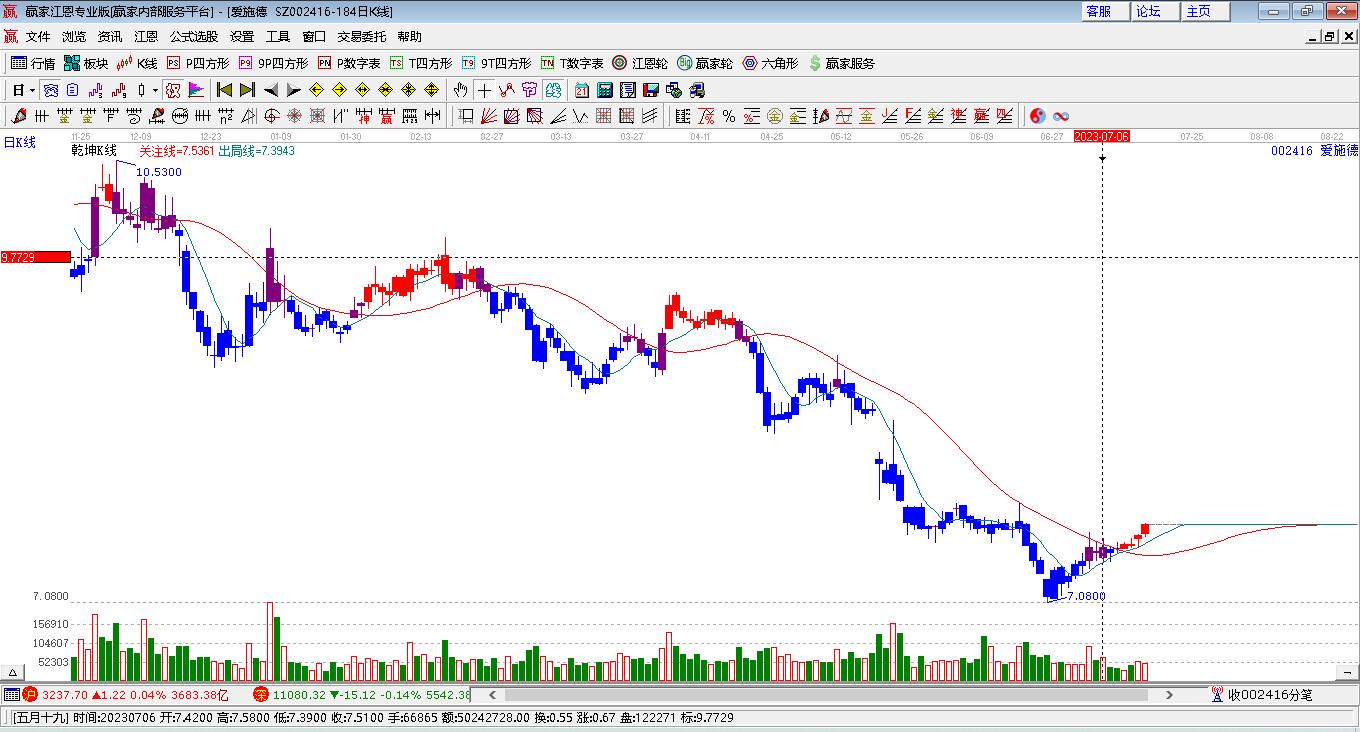Open the T四方形 tool
1360x732 pixels.
[421, 63]
